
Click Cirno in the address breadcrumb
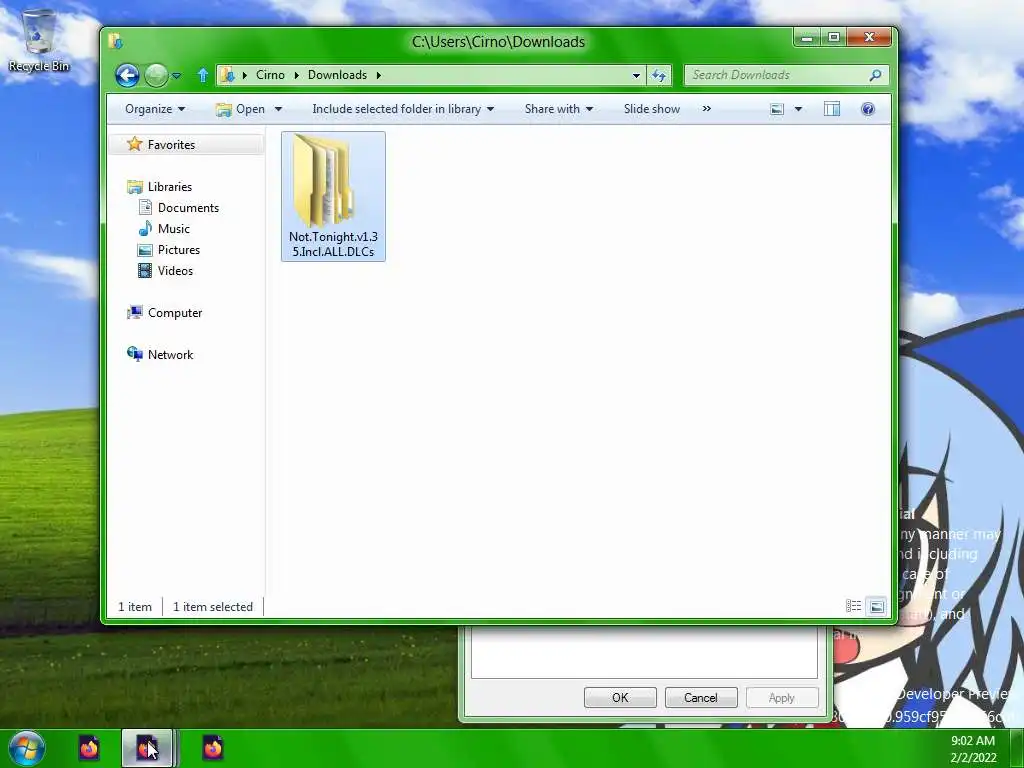[270, 75]
